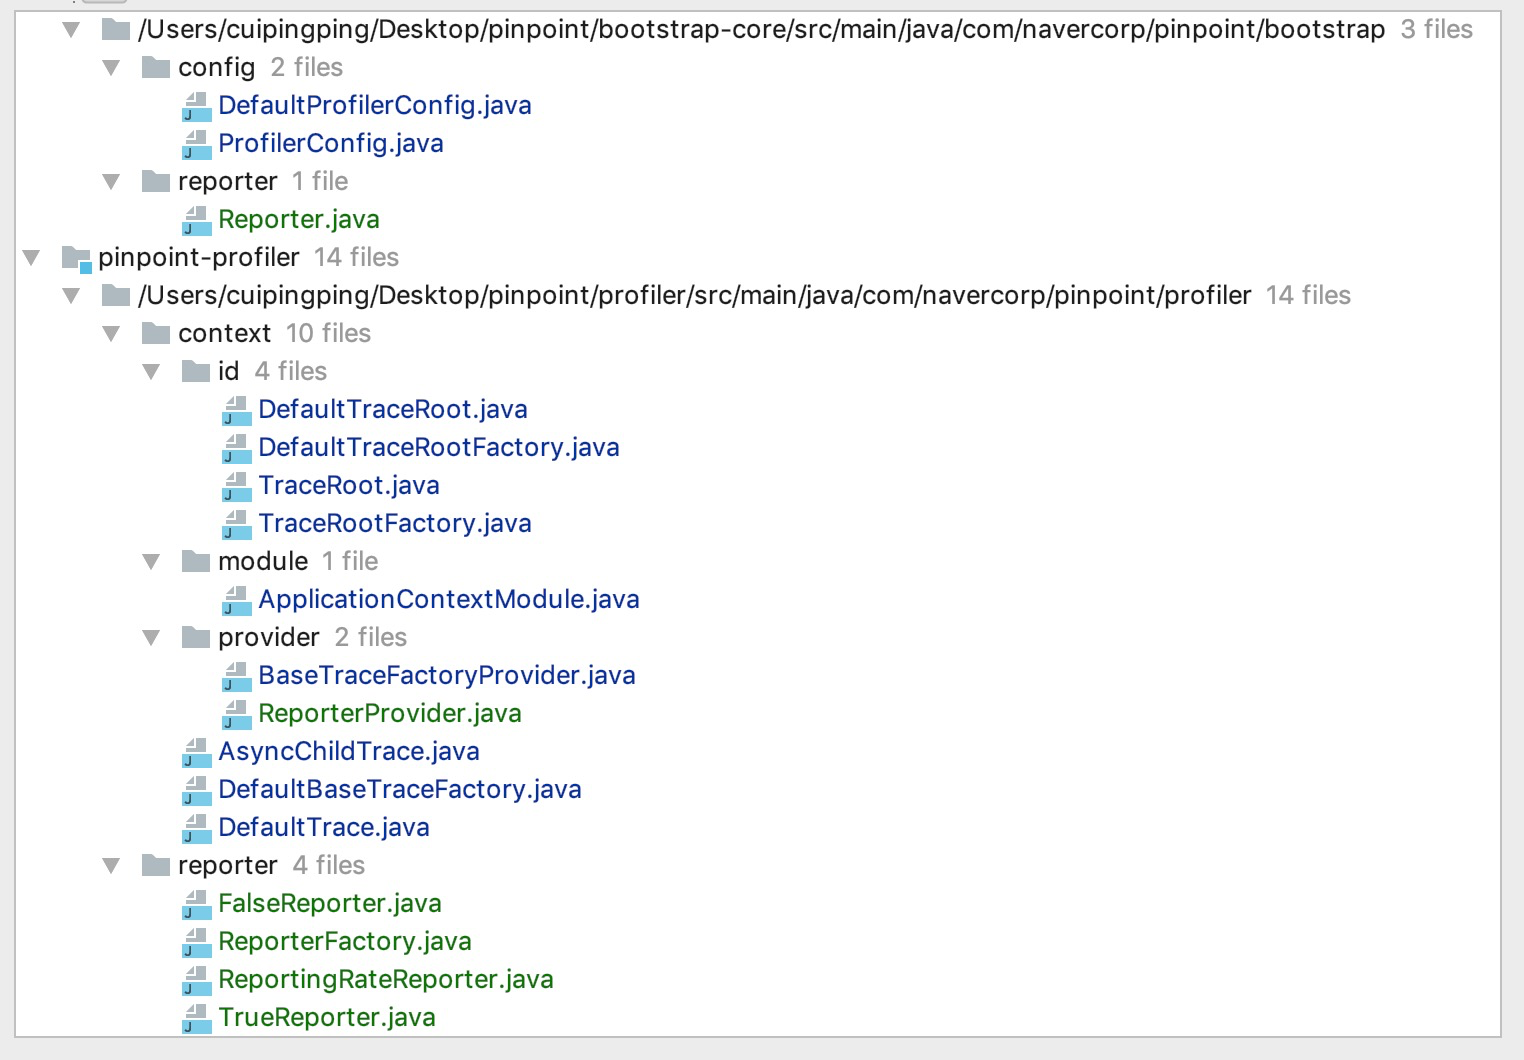Select AsyncChildTrace.java file name
This screenshot has width=1524, height=1060.
(x=349, y=751)
